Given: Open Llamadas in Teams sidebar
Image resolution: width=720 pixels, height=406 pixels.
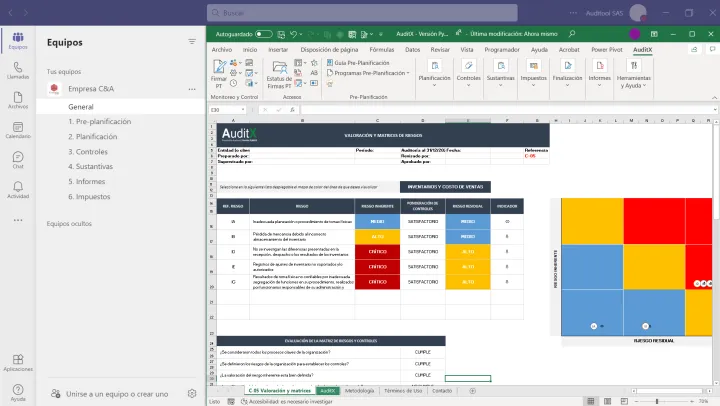Looking at the screenshot, I should 18,71.
